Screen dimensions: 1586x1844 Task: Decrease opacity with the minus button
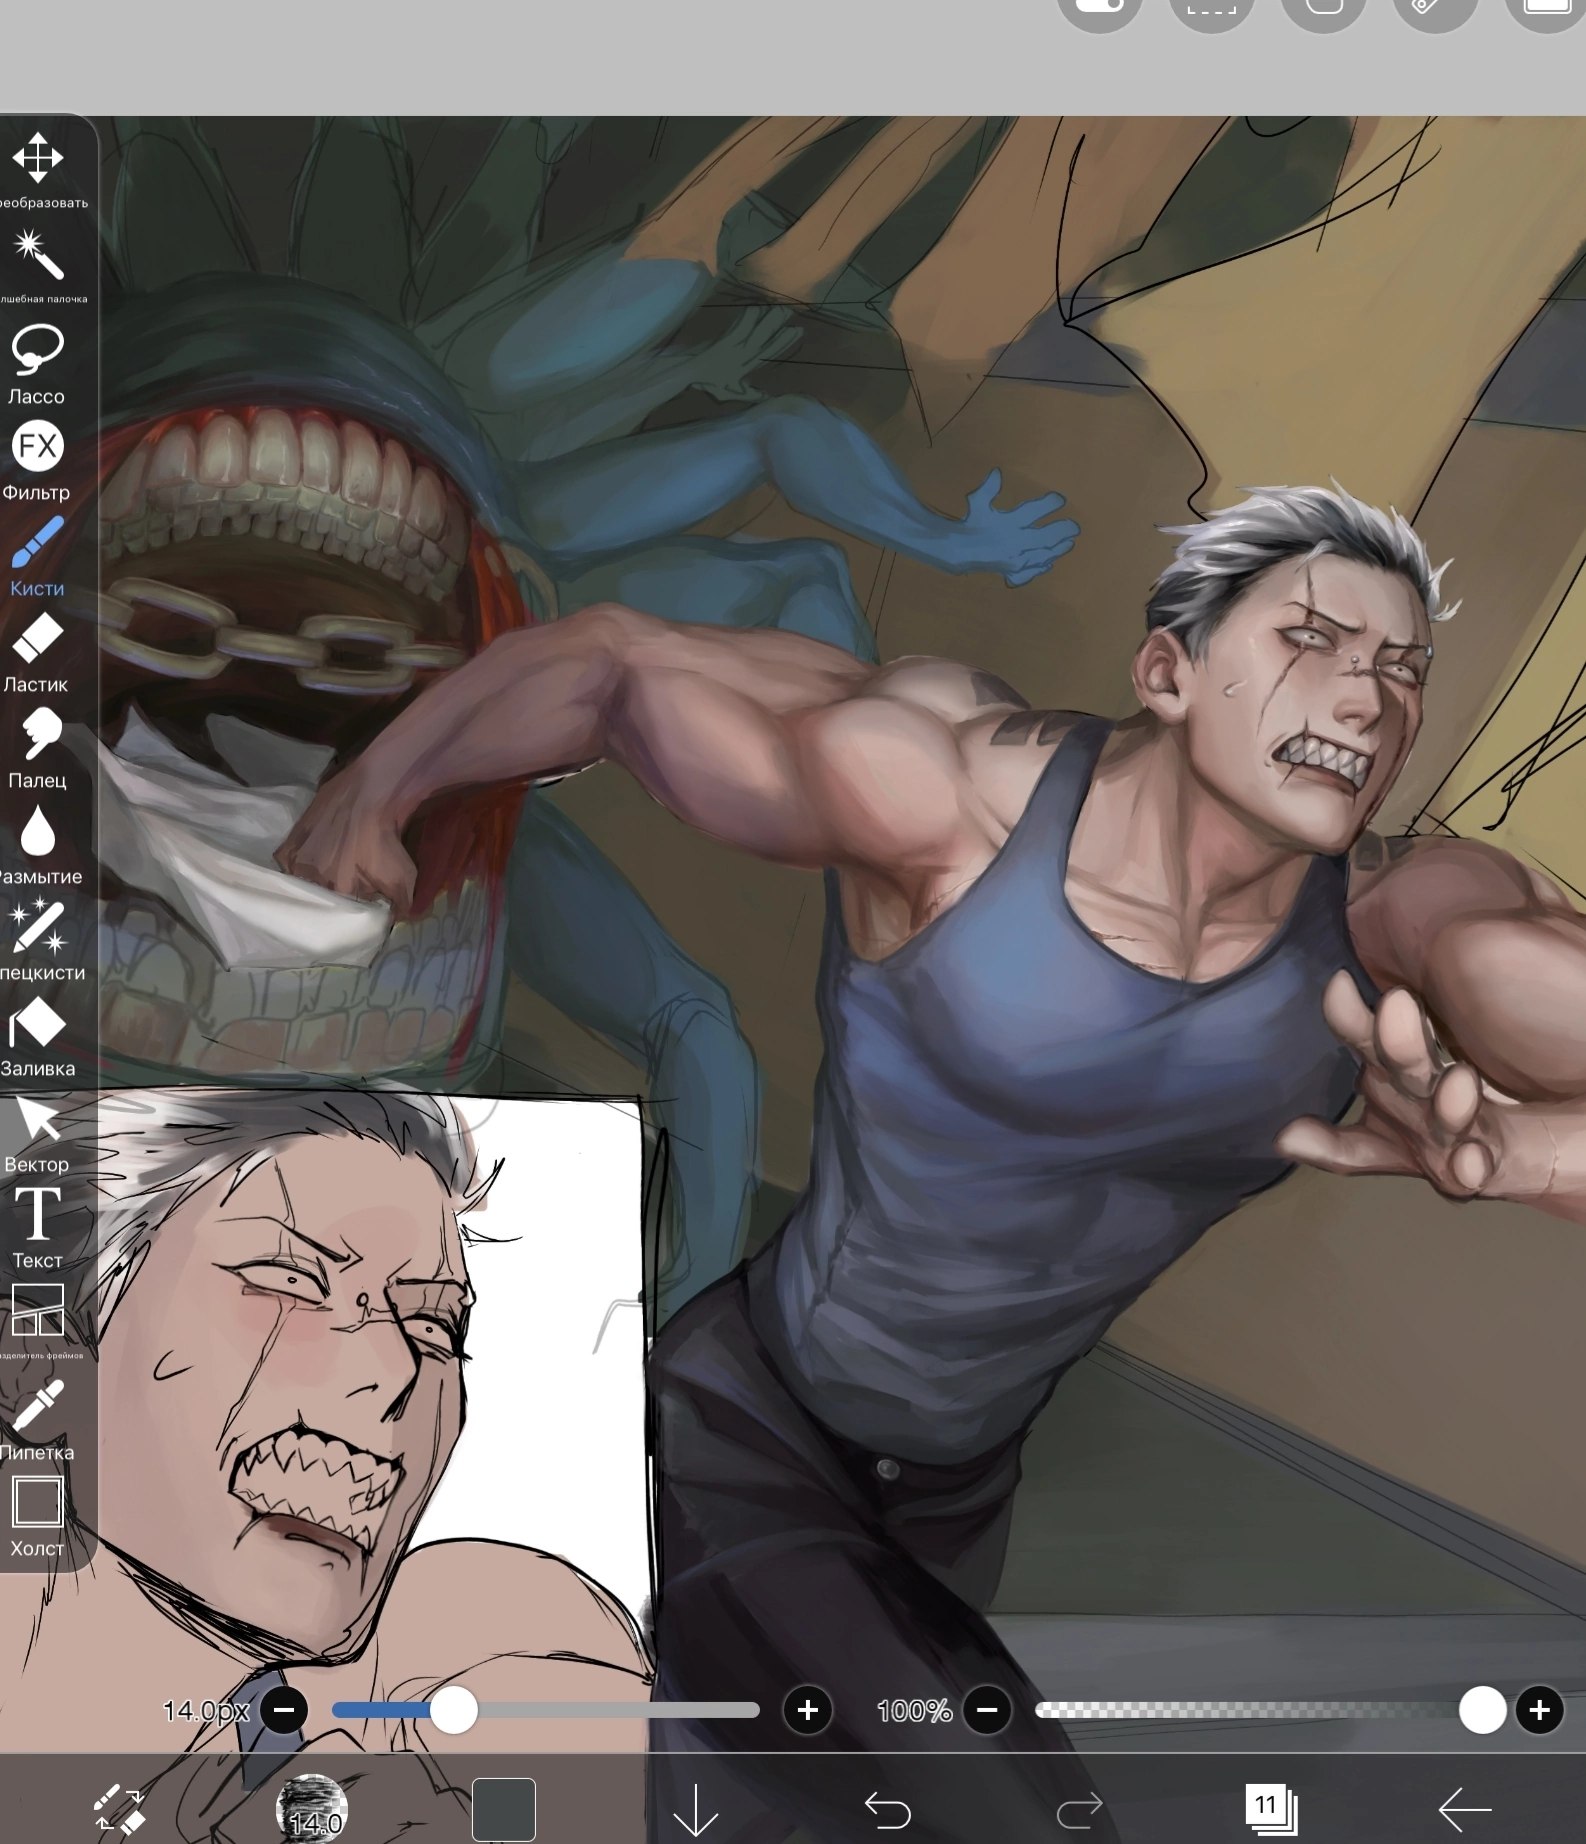987,1710
